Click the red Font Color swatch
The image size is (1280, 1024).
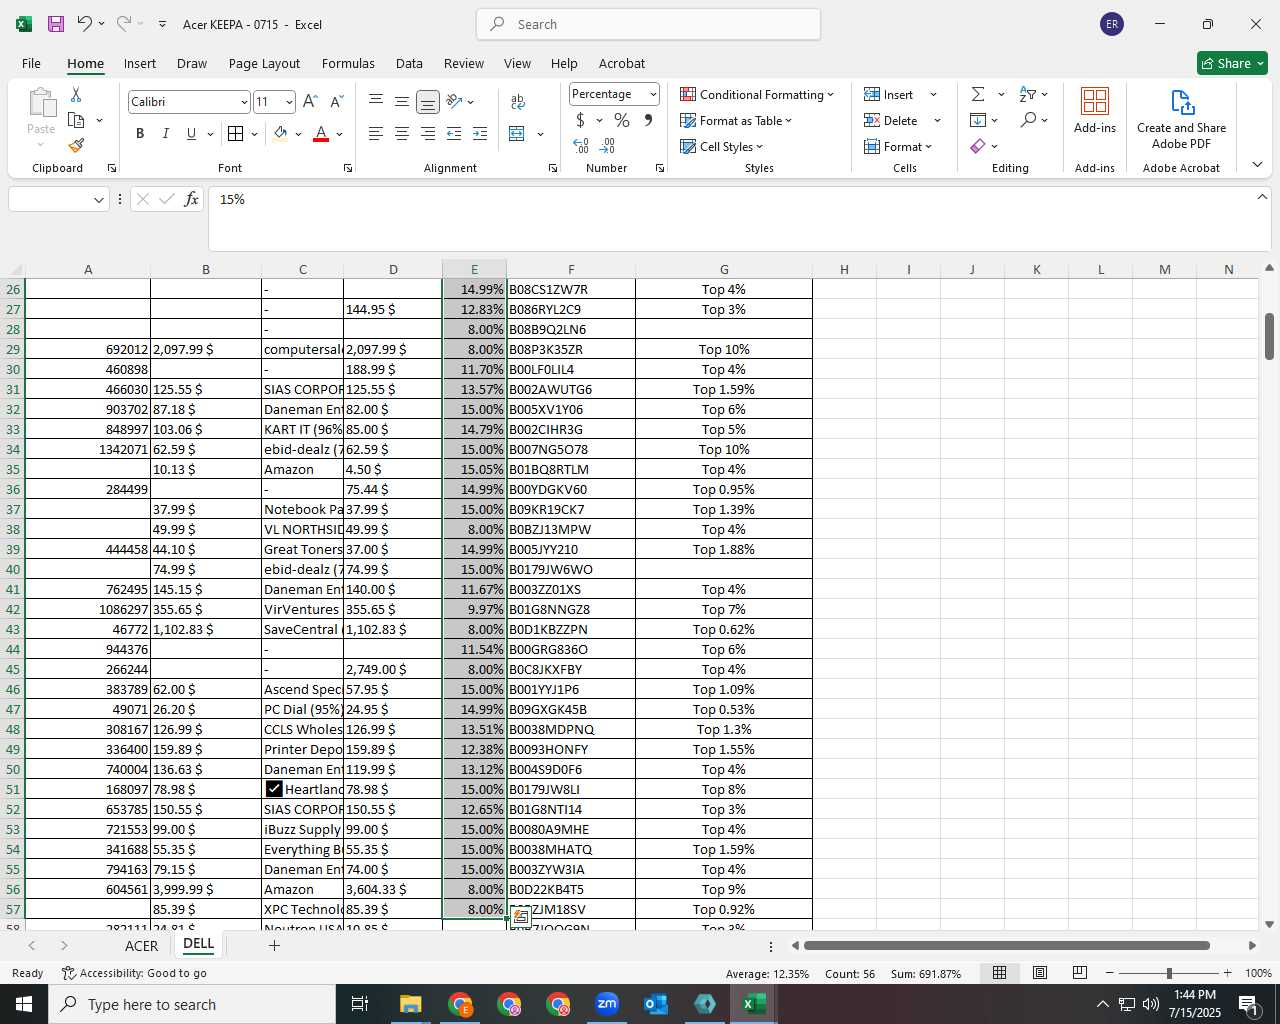(321, 133)
